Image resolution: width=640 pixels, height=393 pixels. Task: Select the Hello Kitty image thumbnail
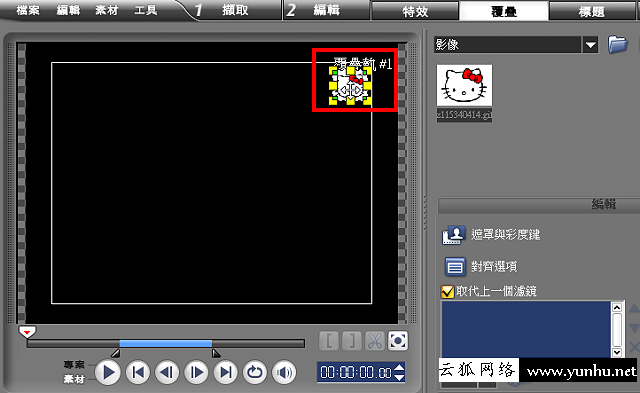(464, 85)
